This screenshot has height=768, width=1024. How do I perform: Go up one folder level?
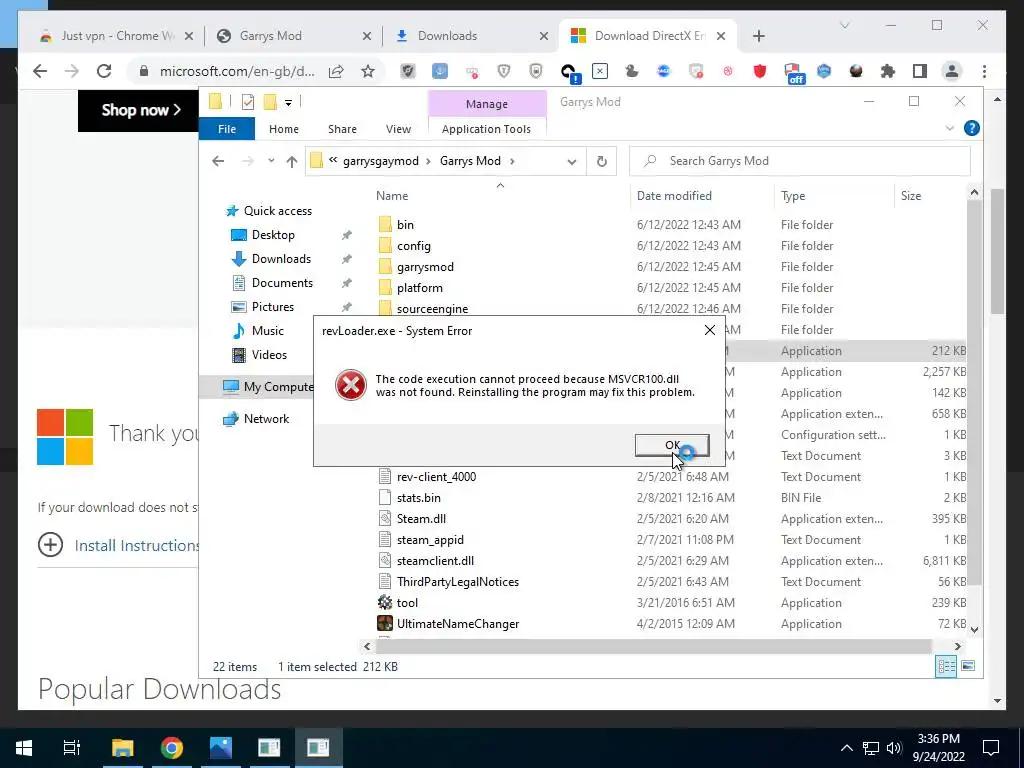click(x=291, y=161)
